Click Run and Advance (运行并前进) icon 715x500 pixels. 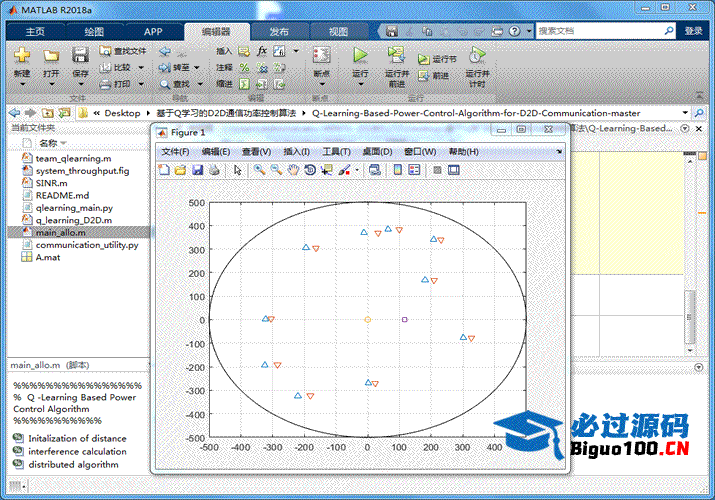pyautogui.click(x=397, y=55)
